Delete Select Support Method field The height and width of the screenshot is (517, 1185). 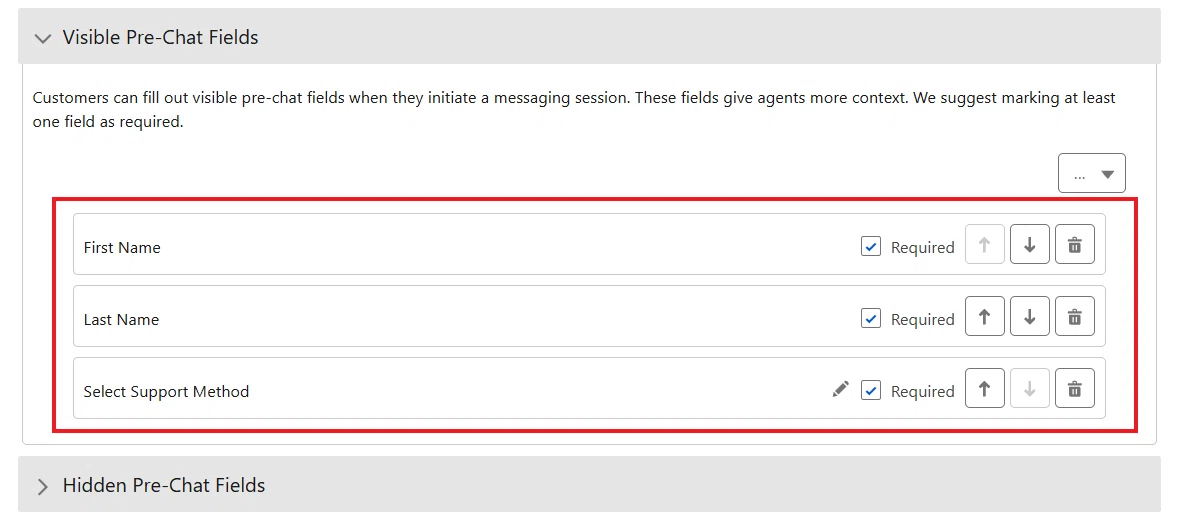[1075, 388]
